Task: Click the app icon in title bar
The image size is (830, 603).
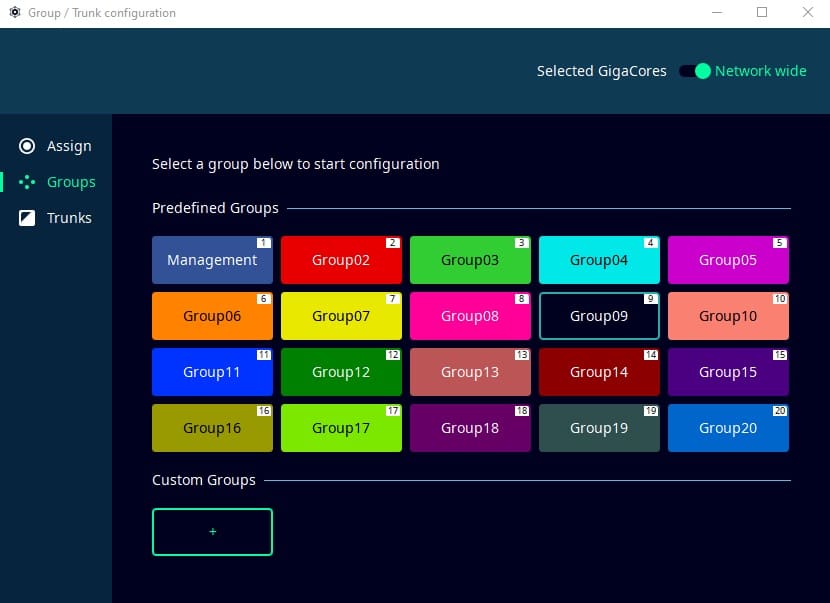Action: click(14, 13)
